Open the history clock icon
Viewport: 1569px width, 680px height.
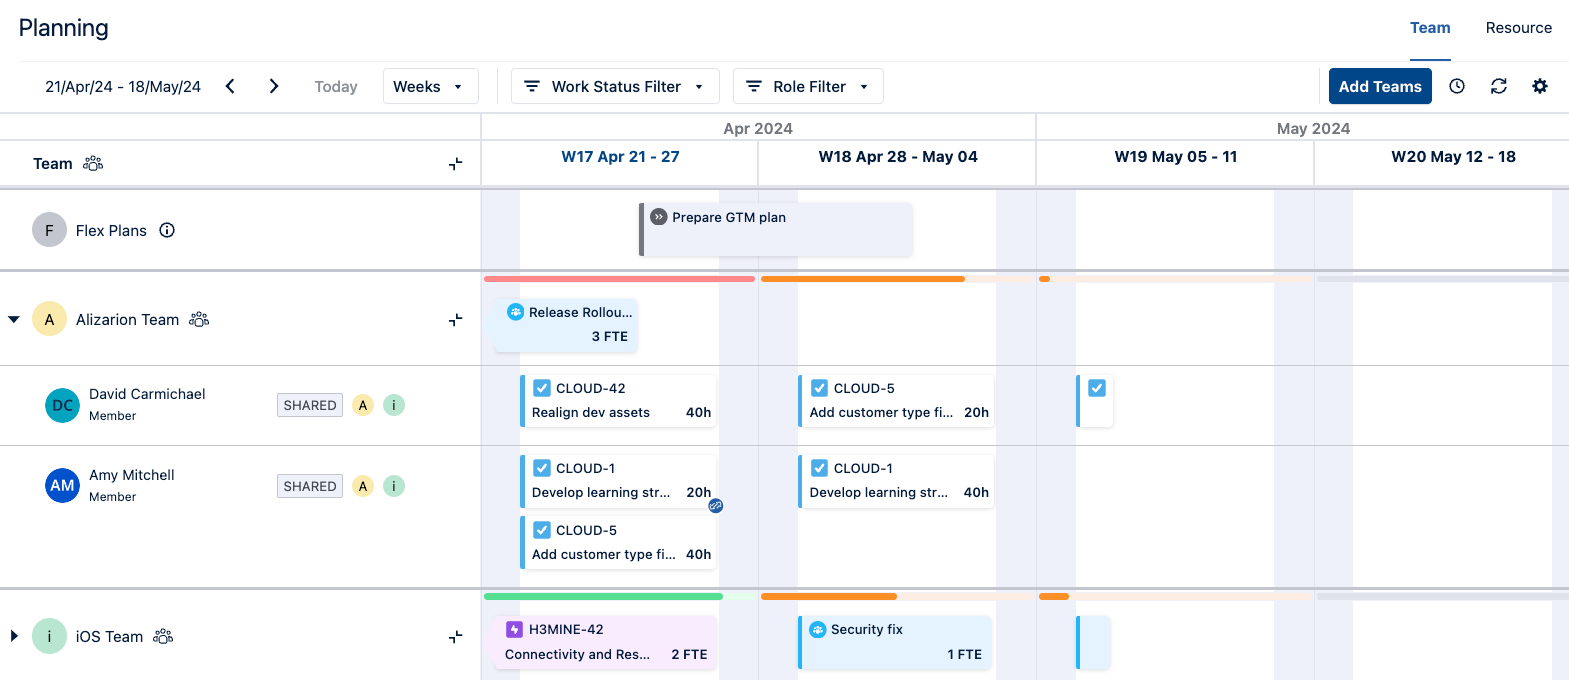point(1457,86)
